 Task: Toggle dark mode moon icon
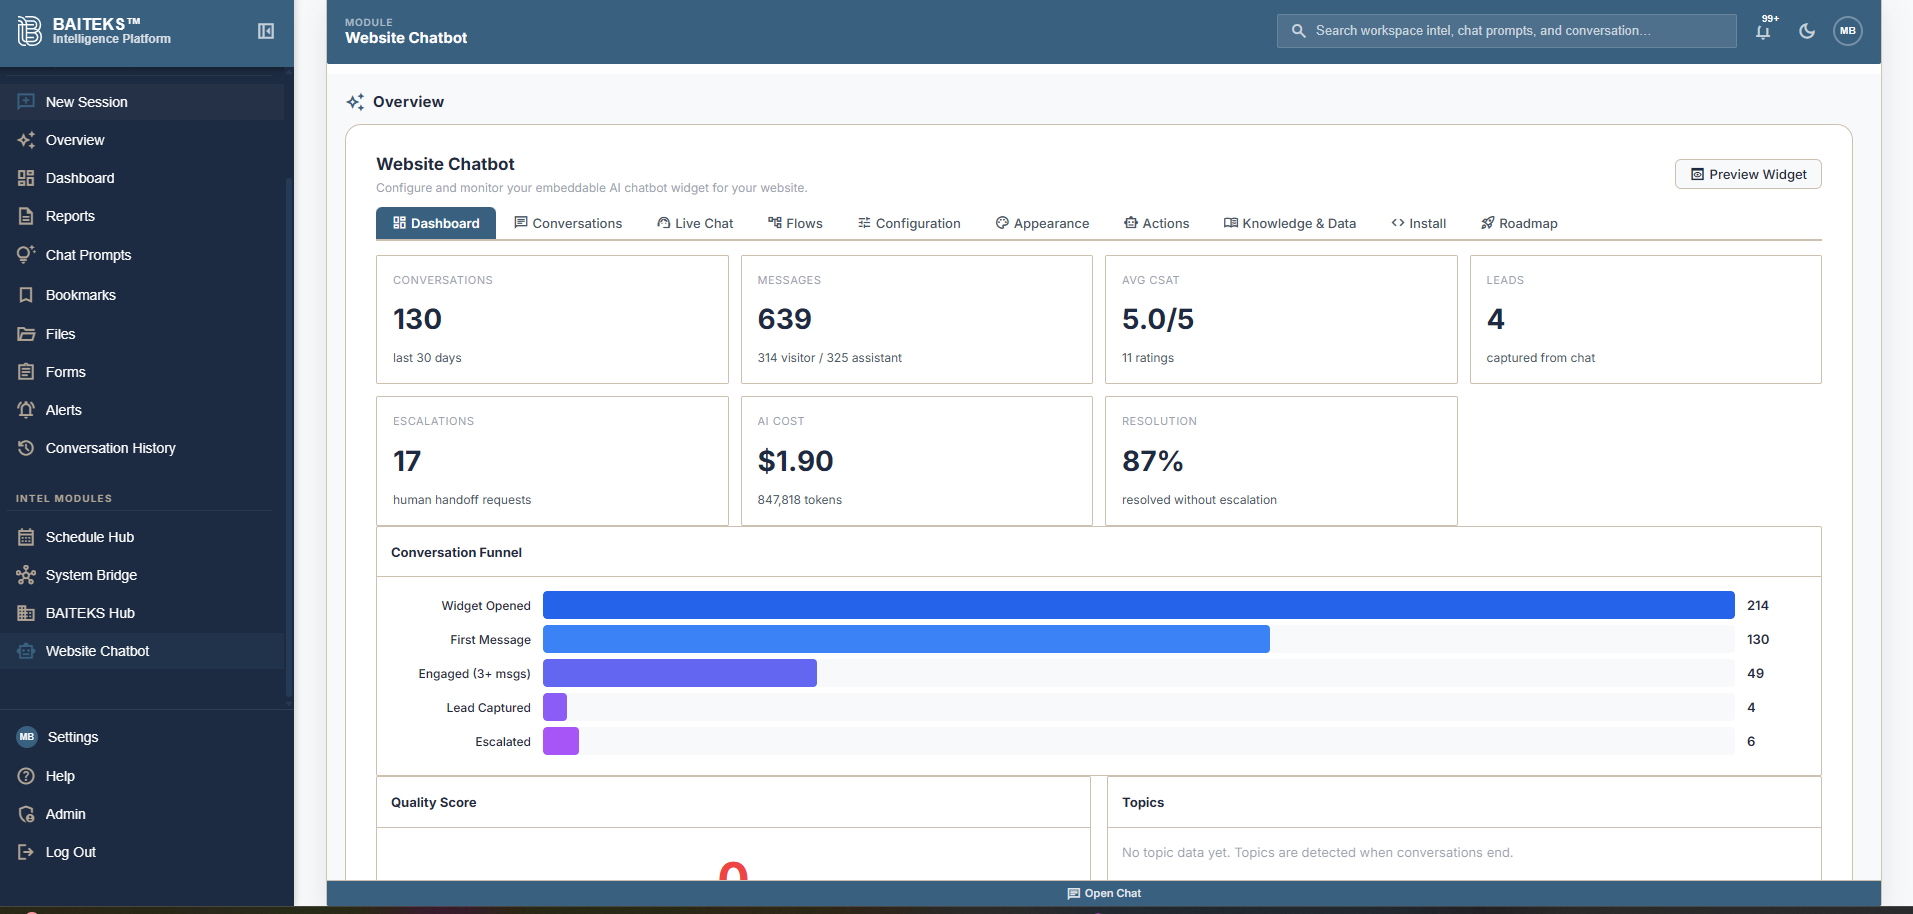pyautogui.click(x=1807, y=31)
